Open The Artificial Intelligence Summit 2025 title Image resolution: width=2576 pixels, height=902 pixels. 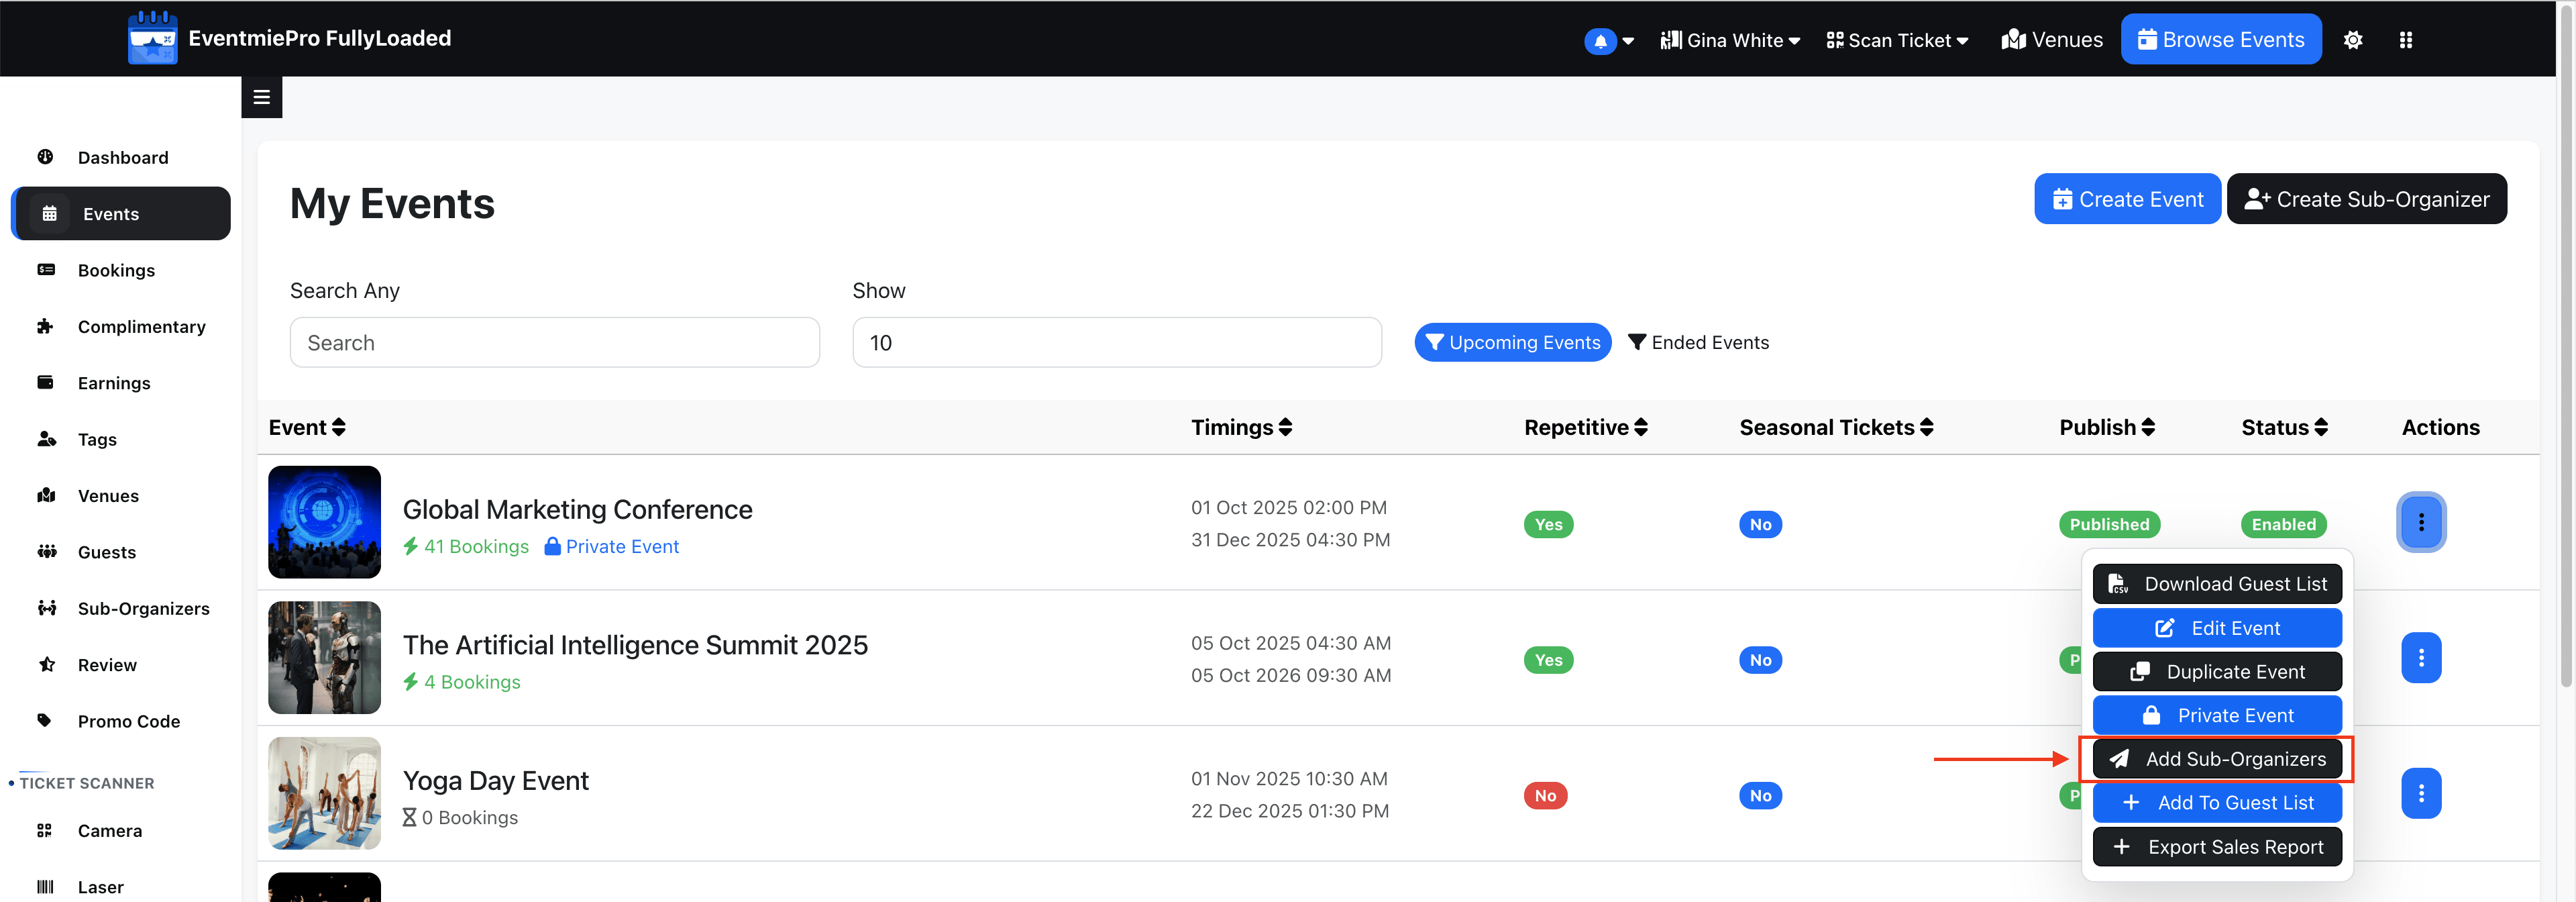pyautogui.click(x=635, y=645)
